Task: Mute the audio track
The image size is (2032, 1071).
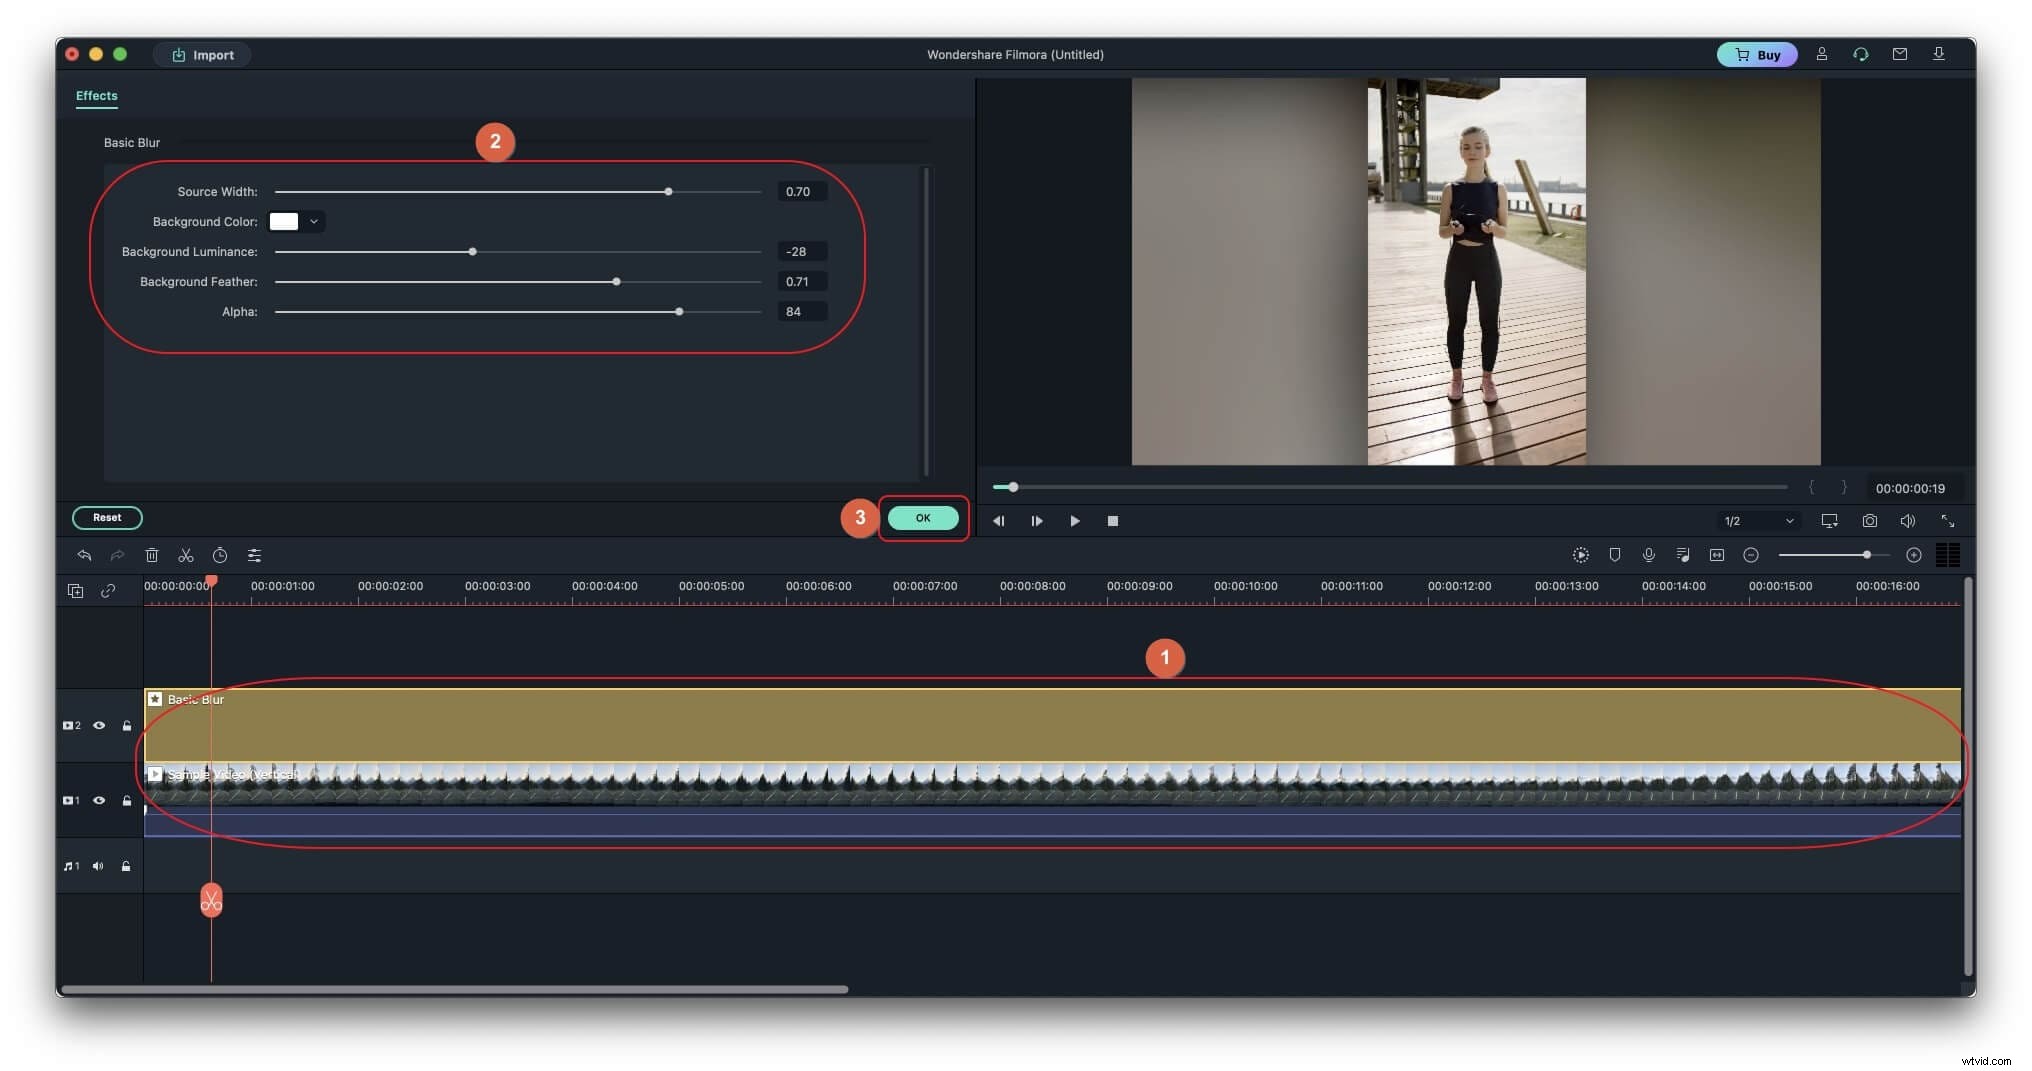Action: tap(98, 866)
